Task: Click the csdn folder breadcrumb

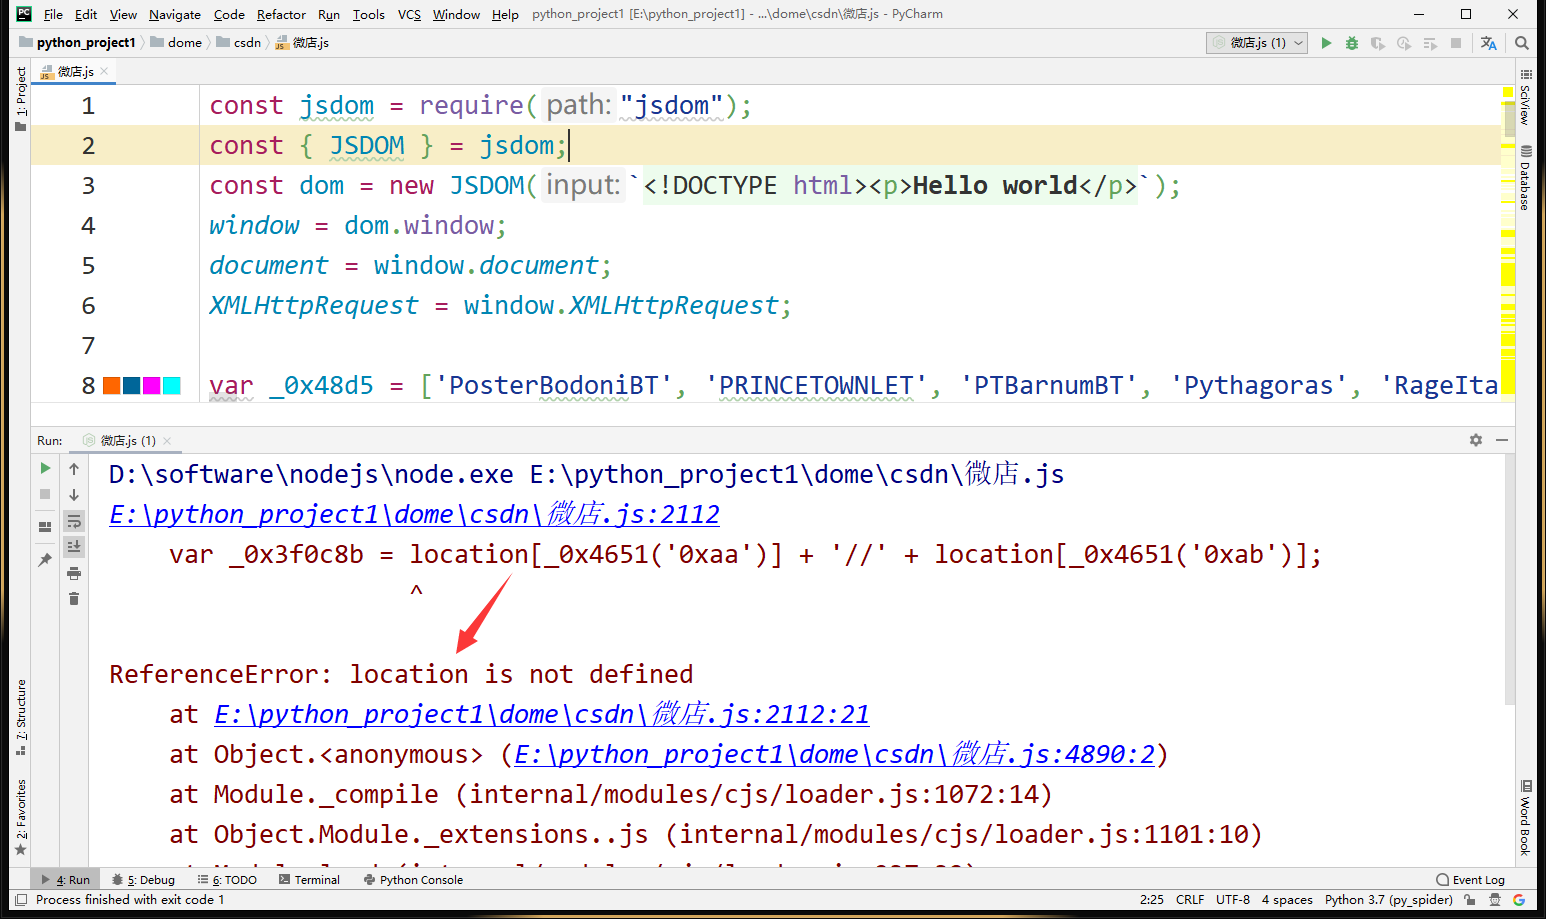Action: coord(238,43)
